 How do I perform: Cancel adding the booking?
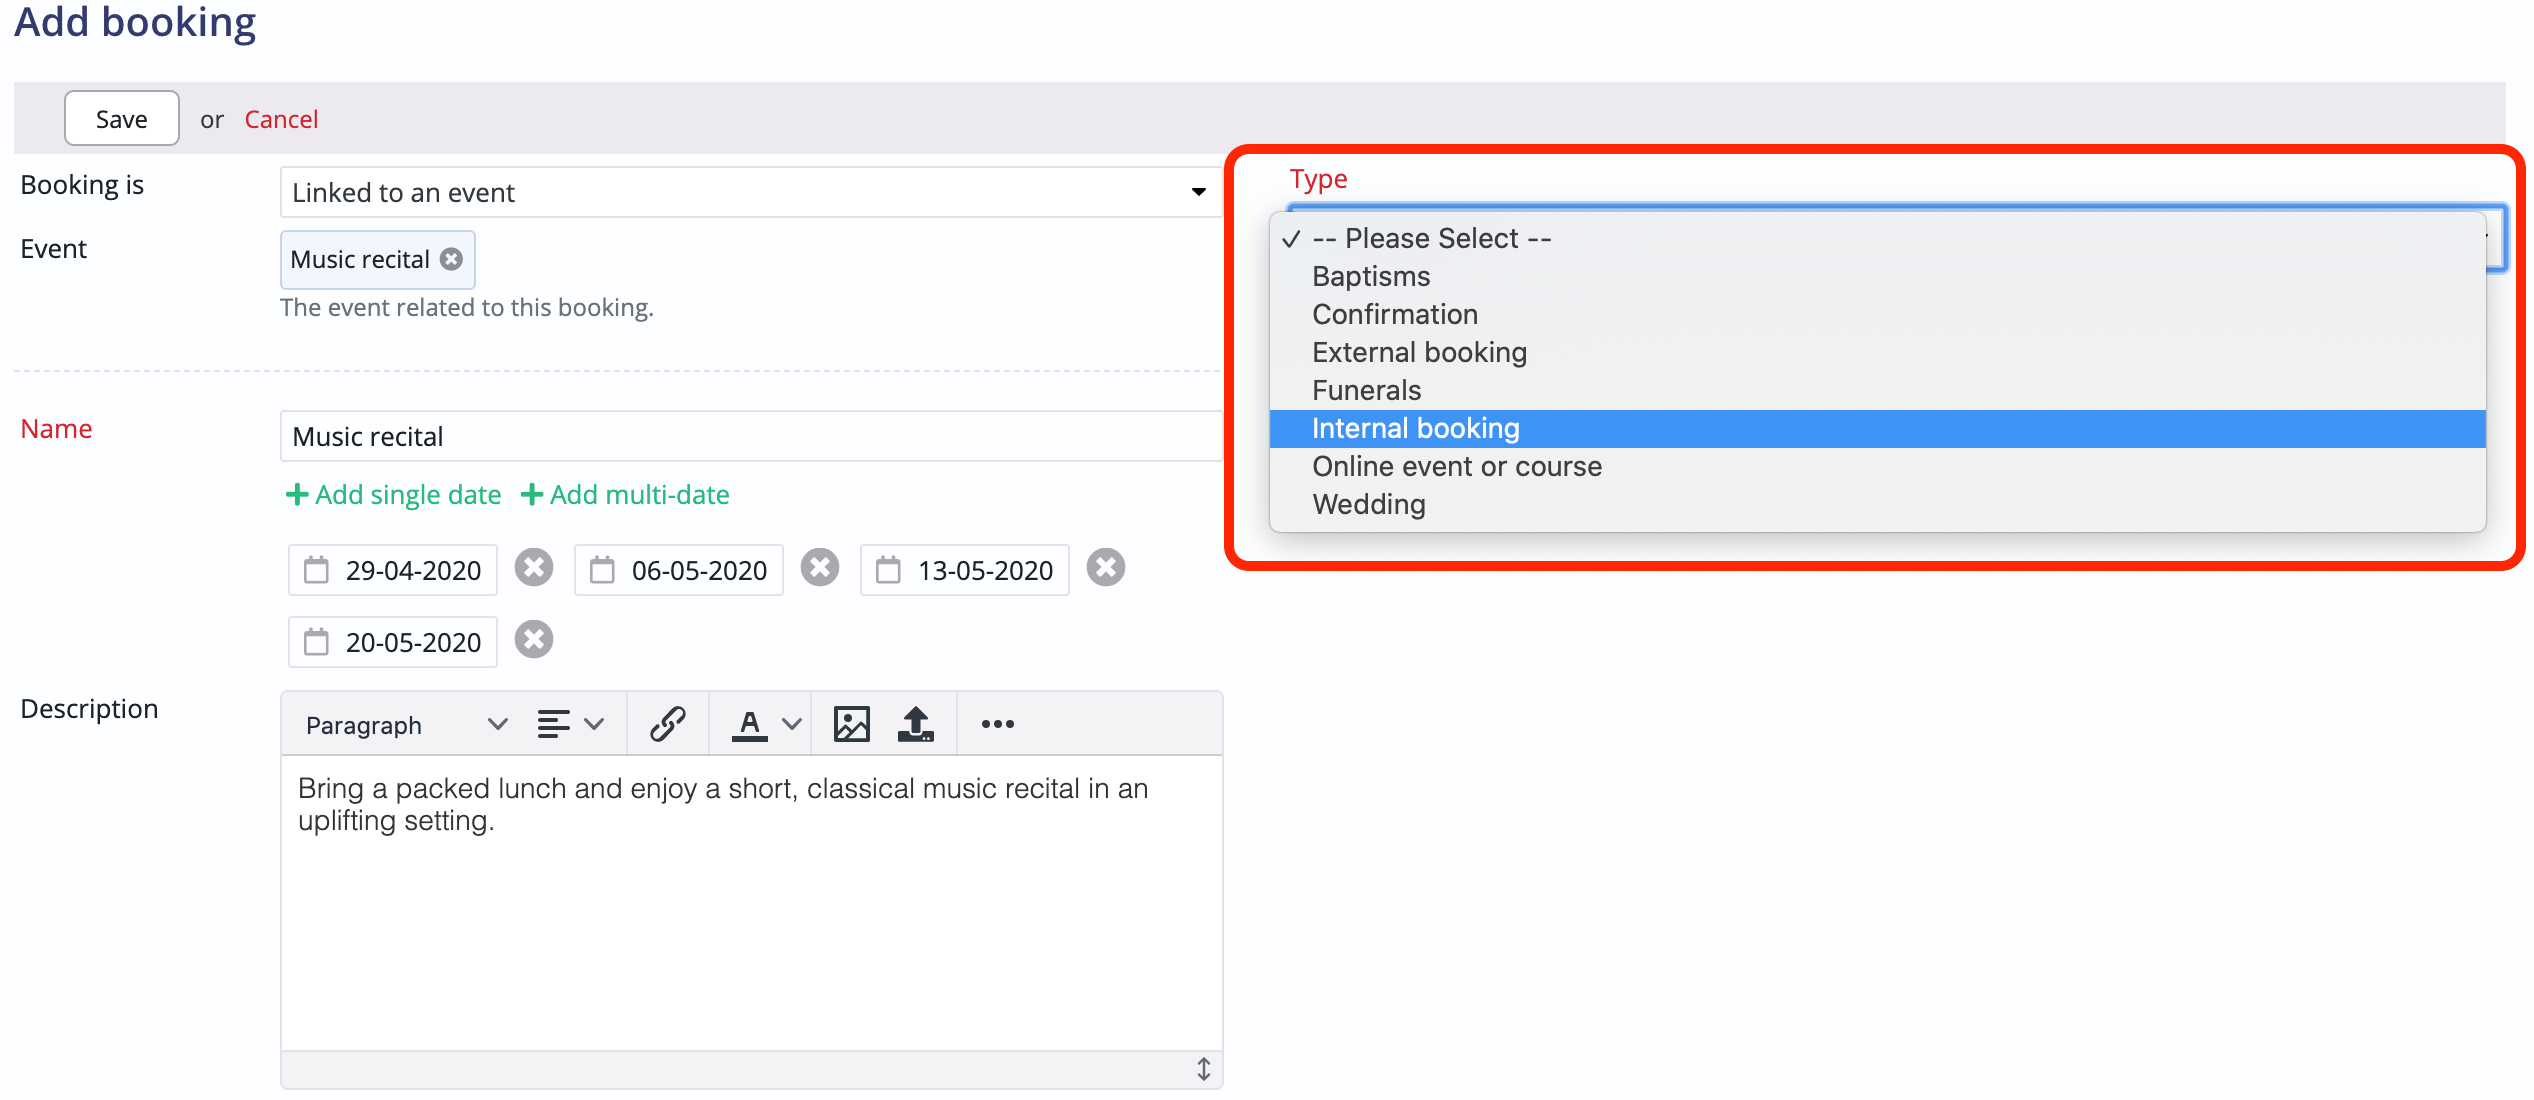pyautogui.click(x=280, y=118)
